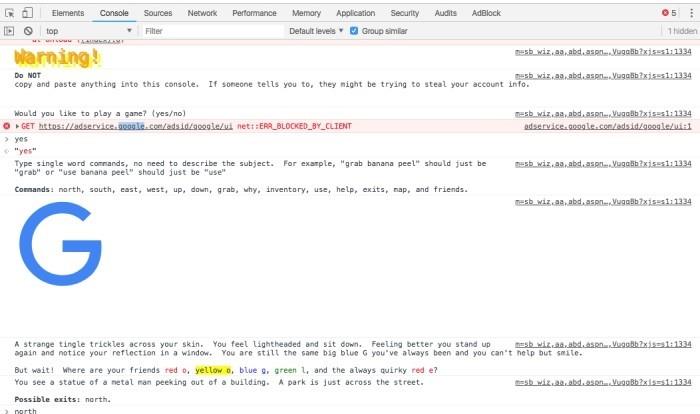
Task: Click the typed yes input entry
Action: [21, 139]
